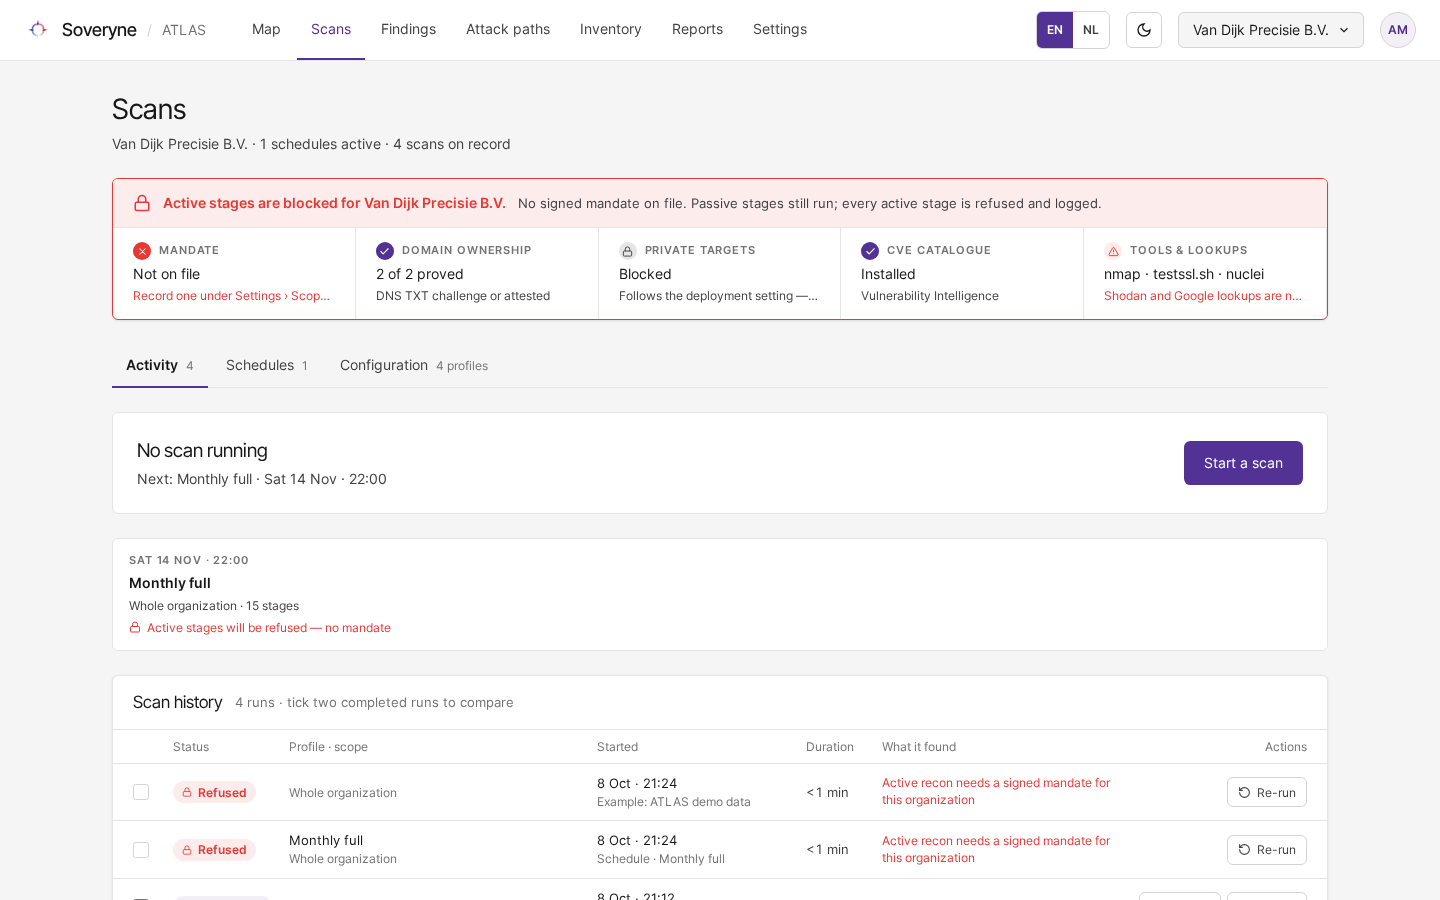Click the Soveryne logo icon
This screenshot has height=900, width=1440.
click(38, 29)
